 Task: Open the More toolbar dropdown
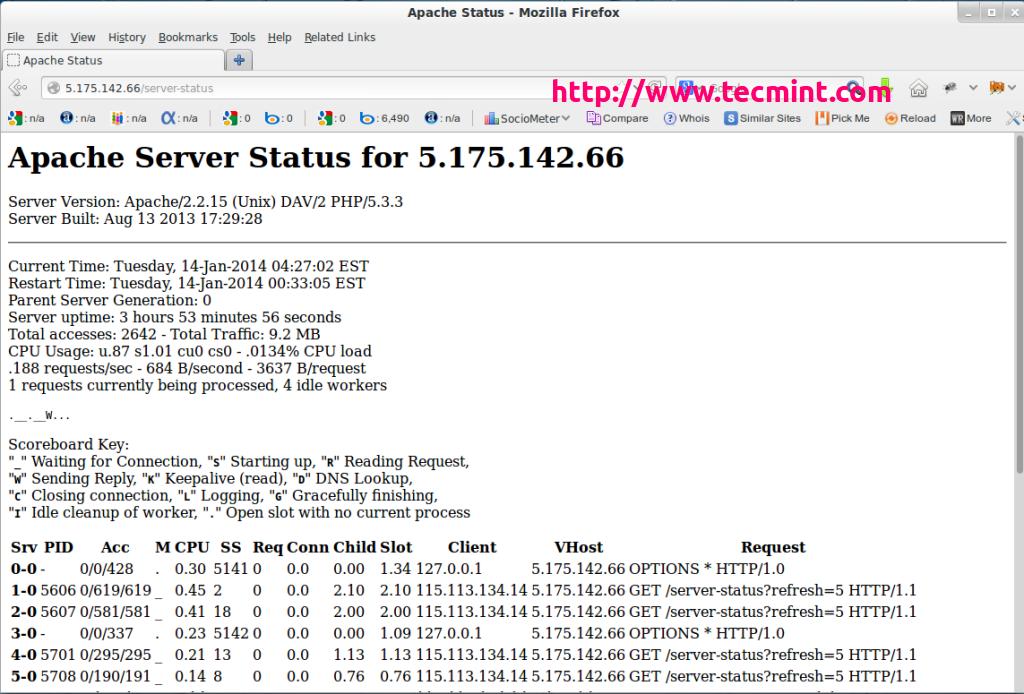[971, 118]
